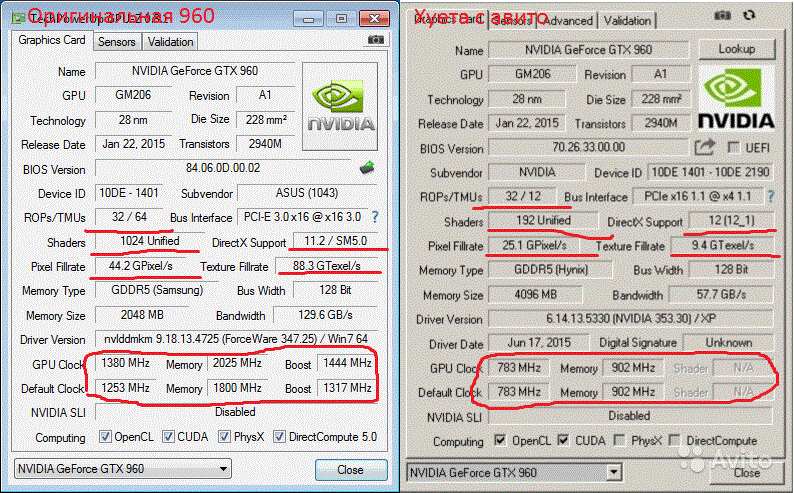
Task: Click the GPU Clock value 1380 MHz
Action: pos(126,363)
